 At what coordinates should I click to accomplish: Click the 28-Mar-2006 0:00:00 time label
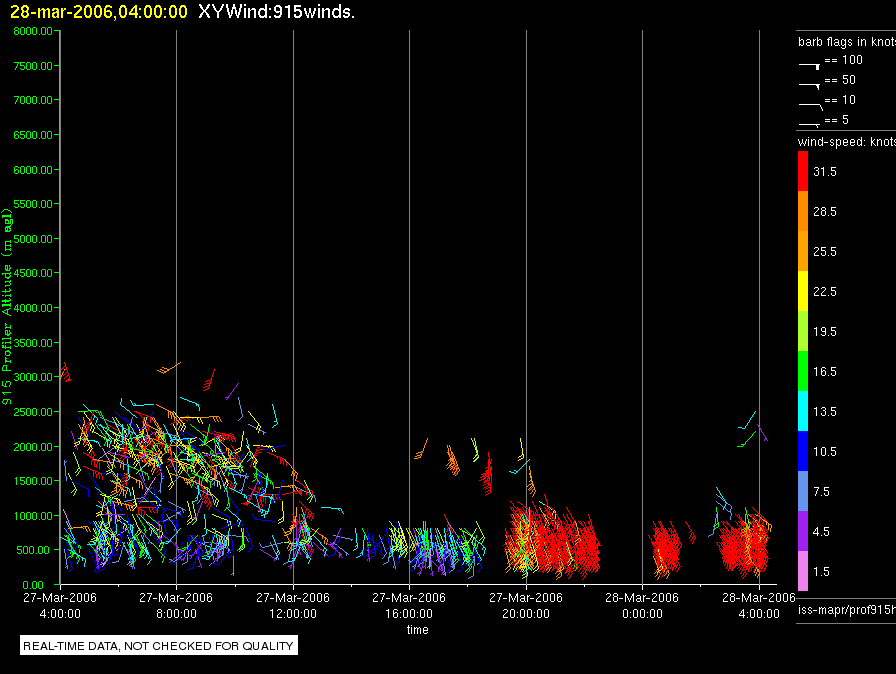(642, 605)
